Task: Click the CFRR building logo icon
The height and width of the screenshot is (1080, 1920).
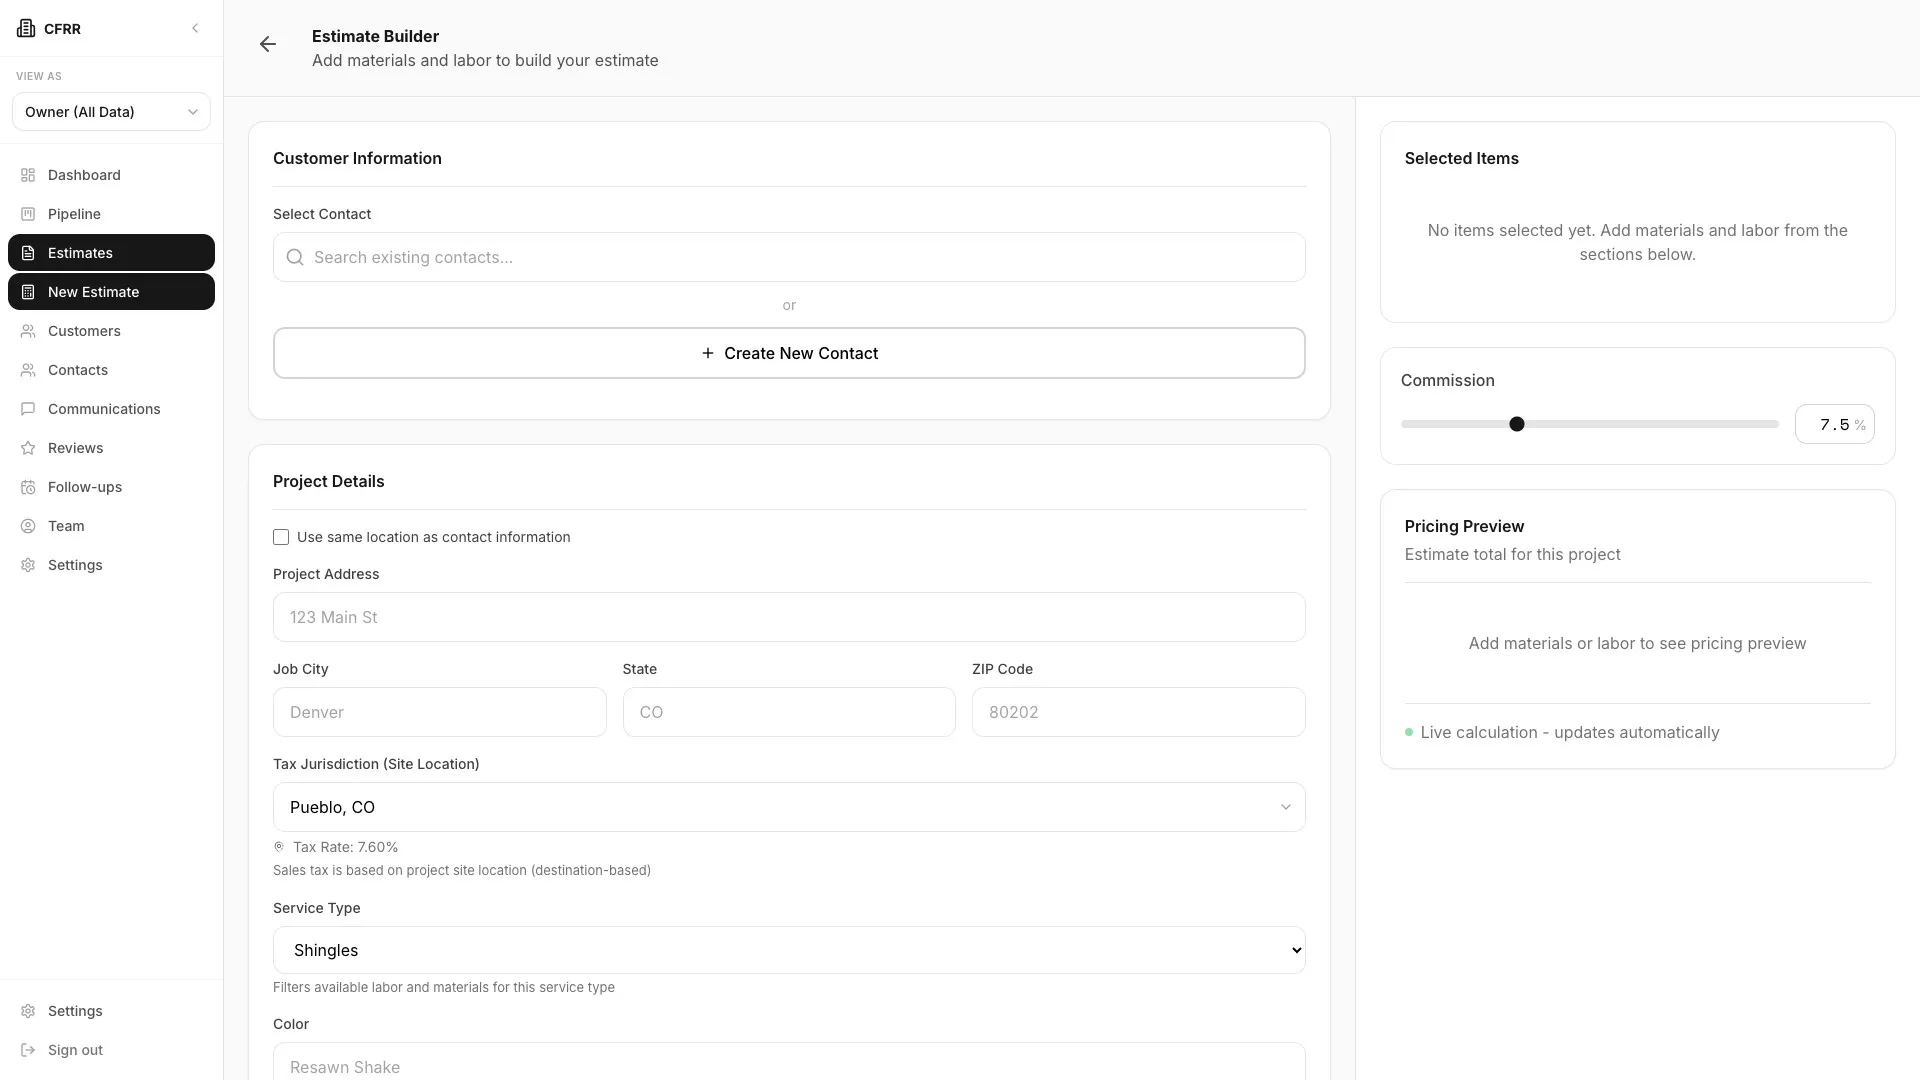Action: 26,28
